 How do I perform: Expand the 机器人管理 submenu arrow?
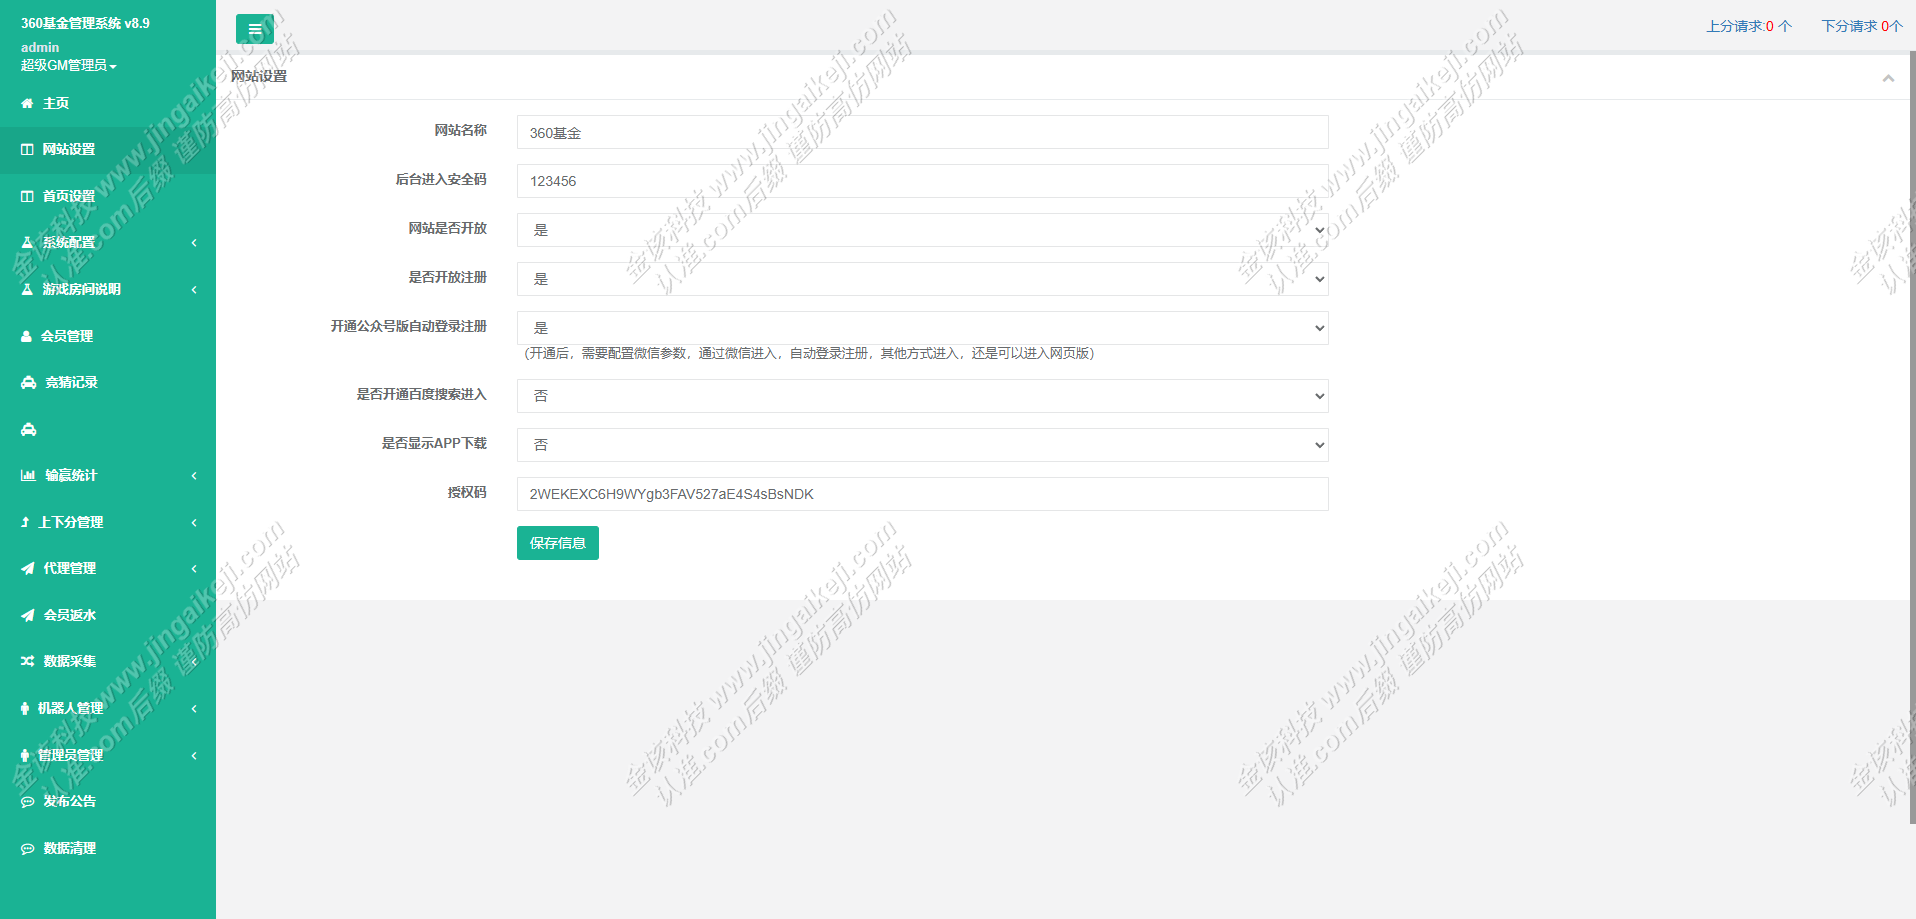[194, 708]
